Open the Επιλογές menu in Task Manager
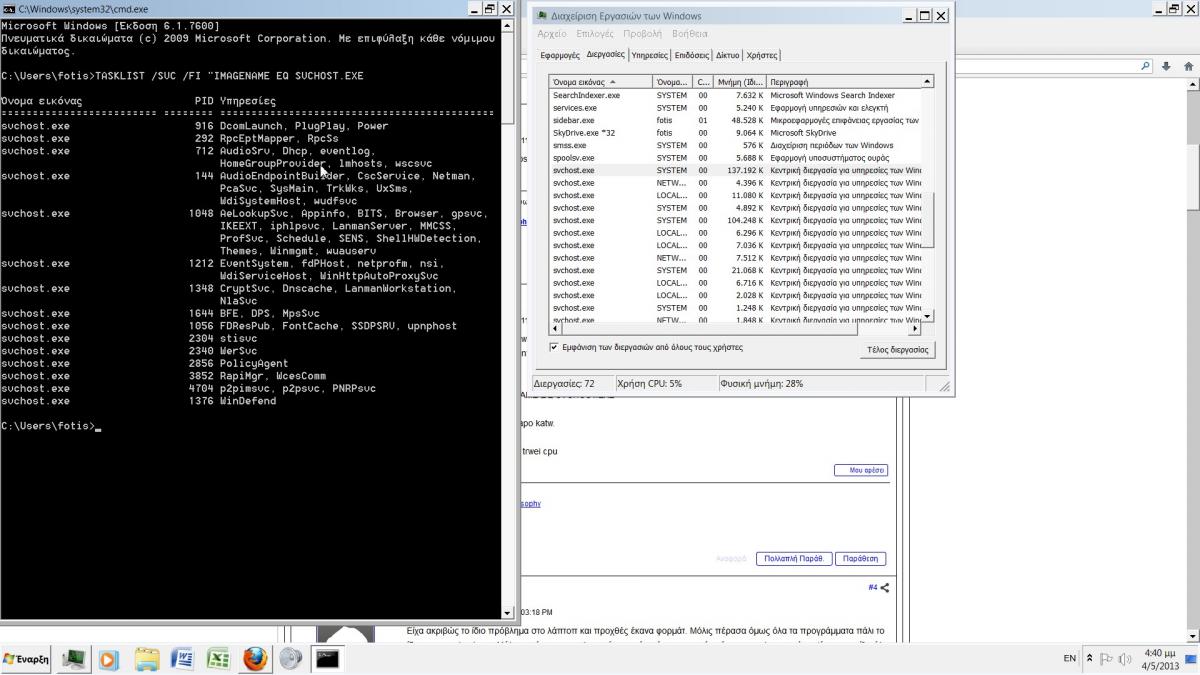Screen dimensions: 1200x675 [x=595, y=34]
